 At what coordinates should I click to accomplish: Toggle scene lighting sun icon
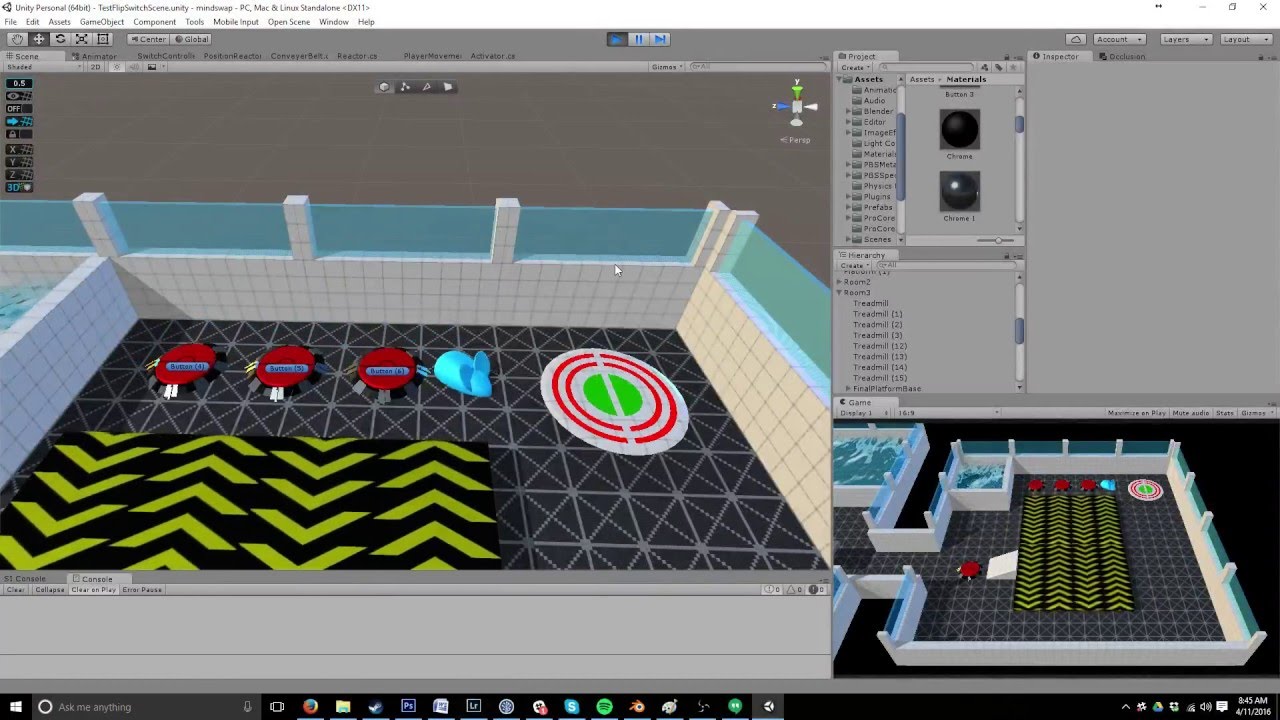point(118,67)
